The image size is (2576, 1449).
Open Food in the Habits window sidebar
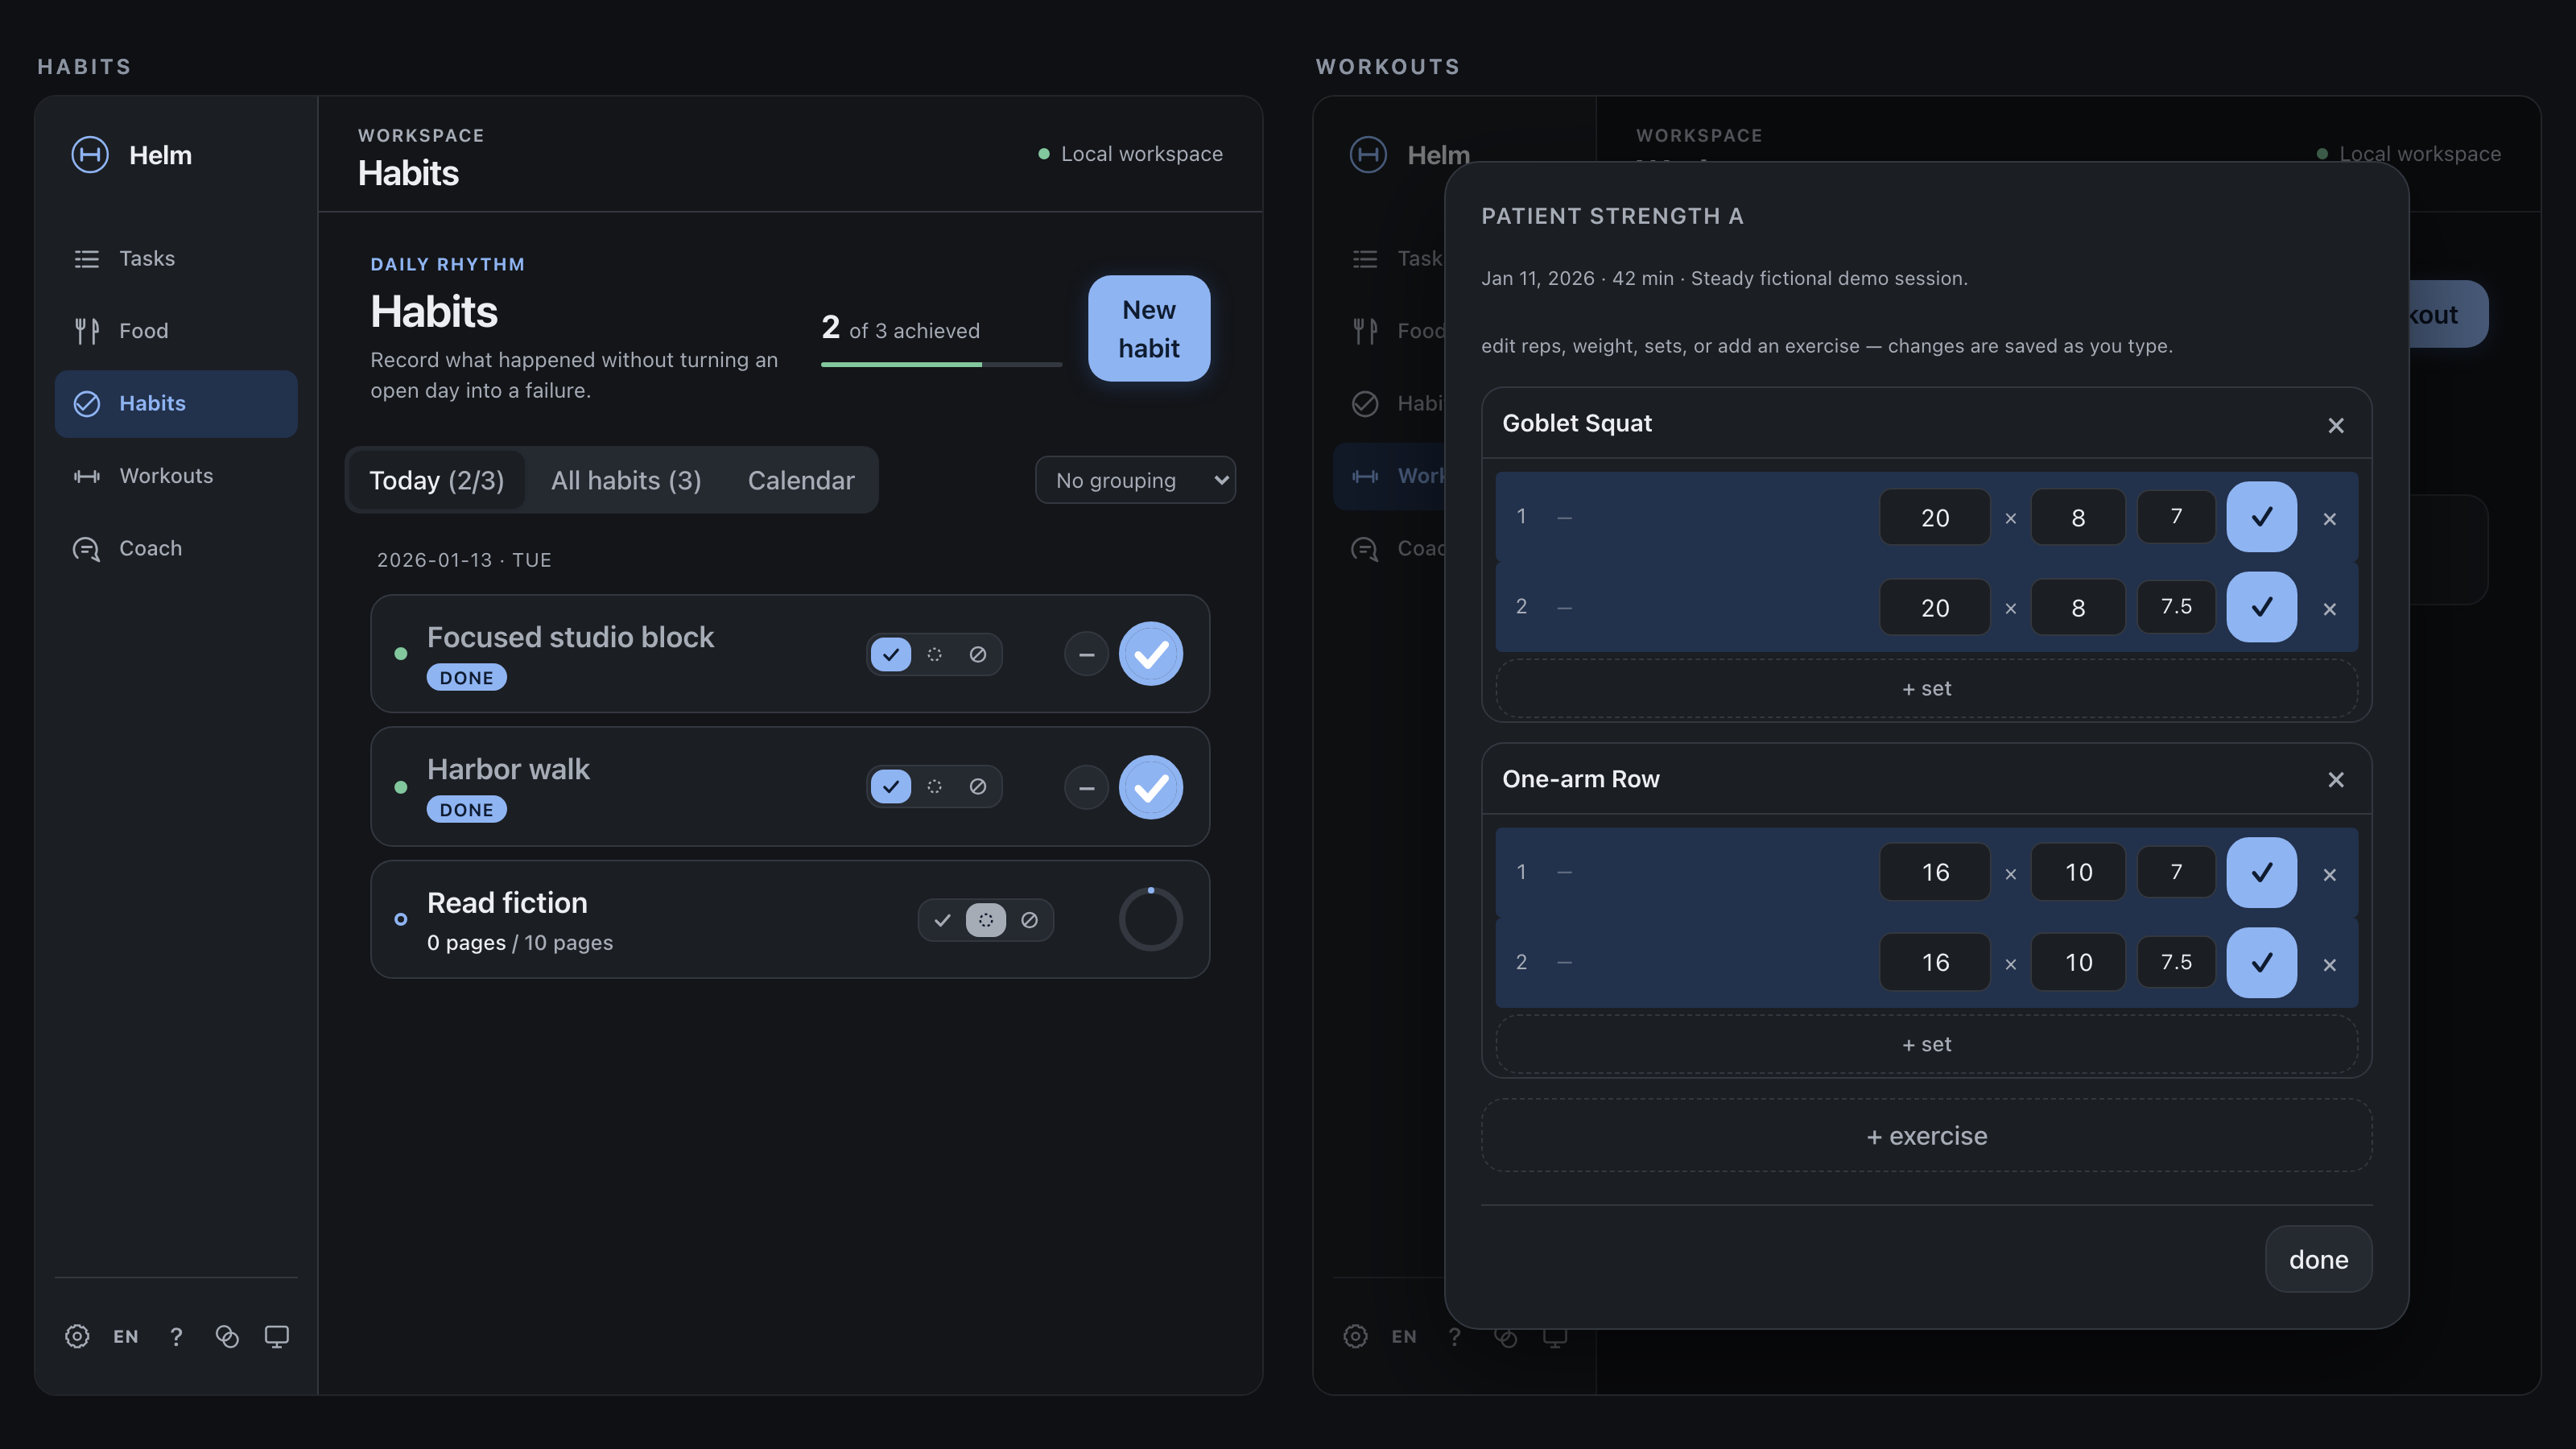point(176,331)
